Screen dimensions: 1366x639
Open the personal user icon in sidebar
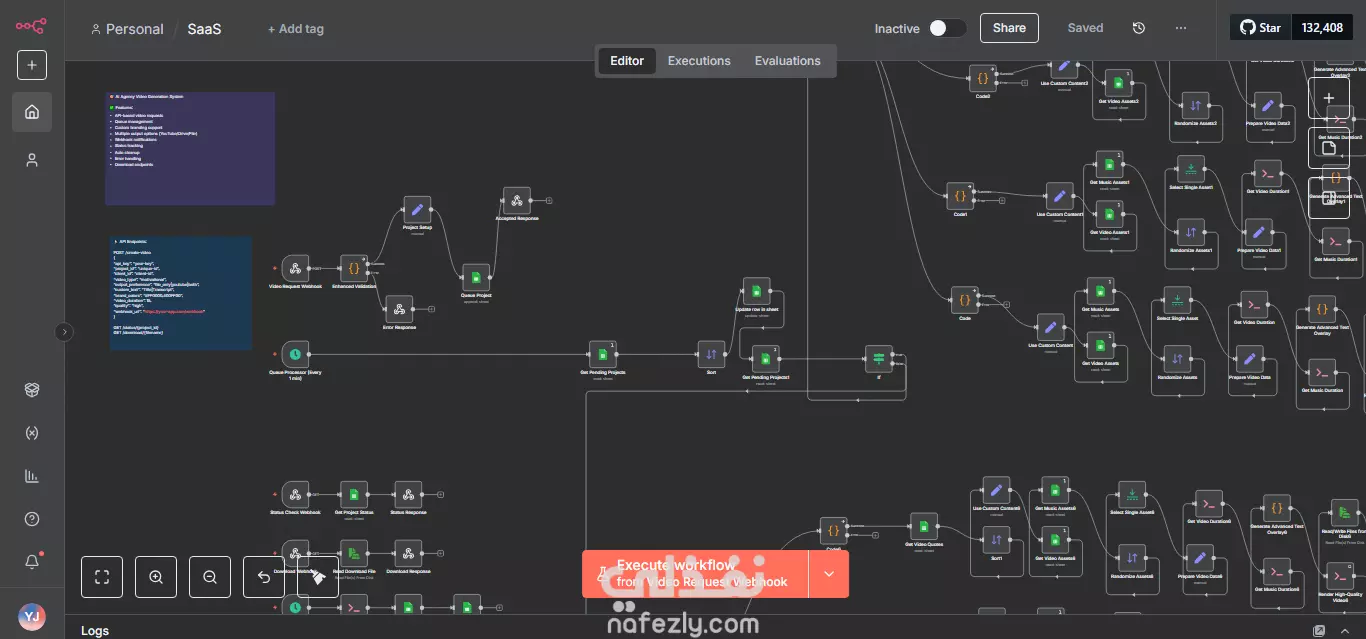[32, 160]
